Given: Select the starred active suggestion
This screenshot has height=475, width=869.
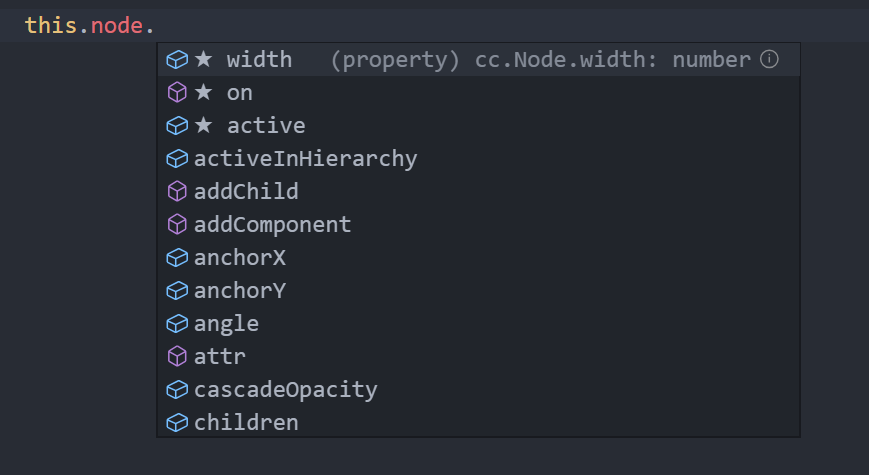Looking at the screenshot, I should [479, 126].
